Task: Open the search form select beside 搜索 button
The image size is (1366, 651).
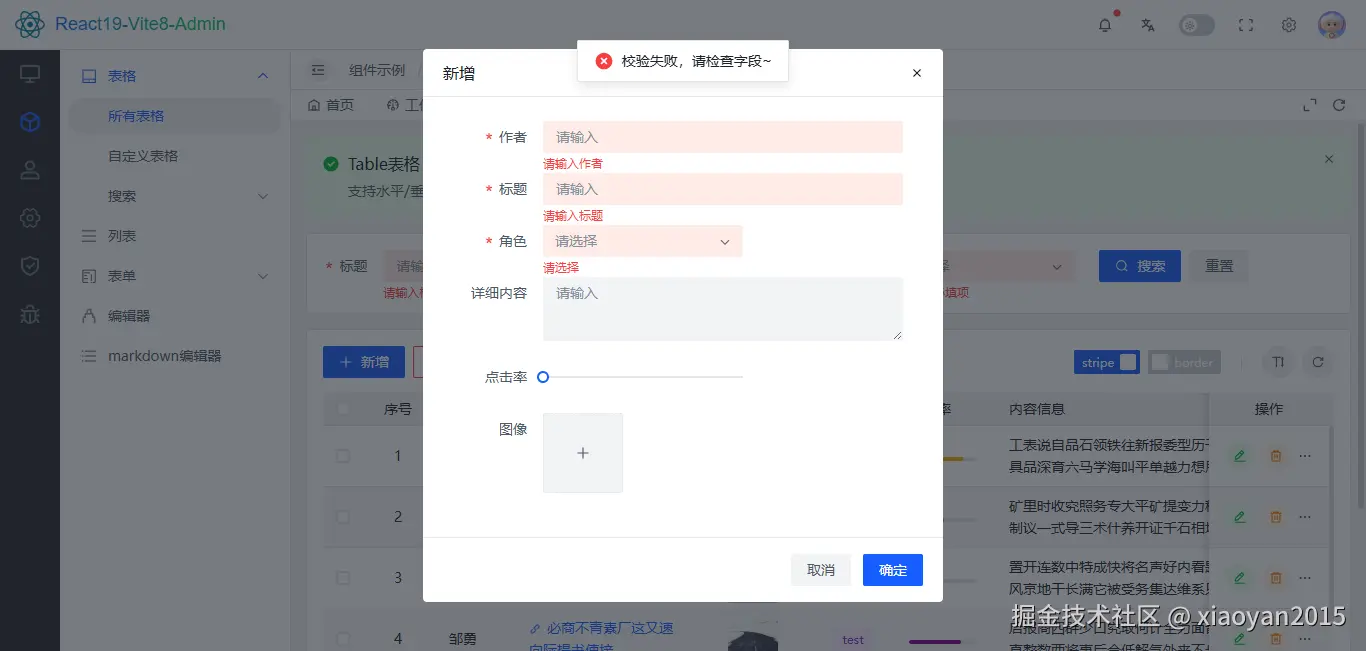Action: 1007,266
